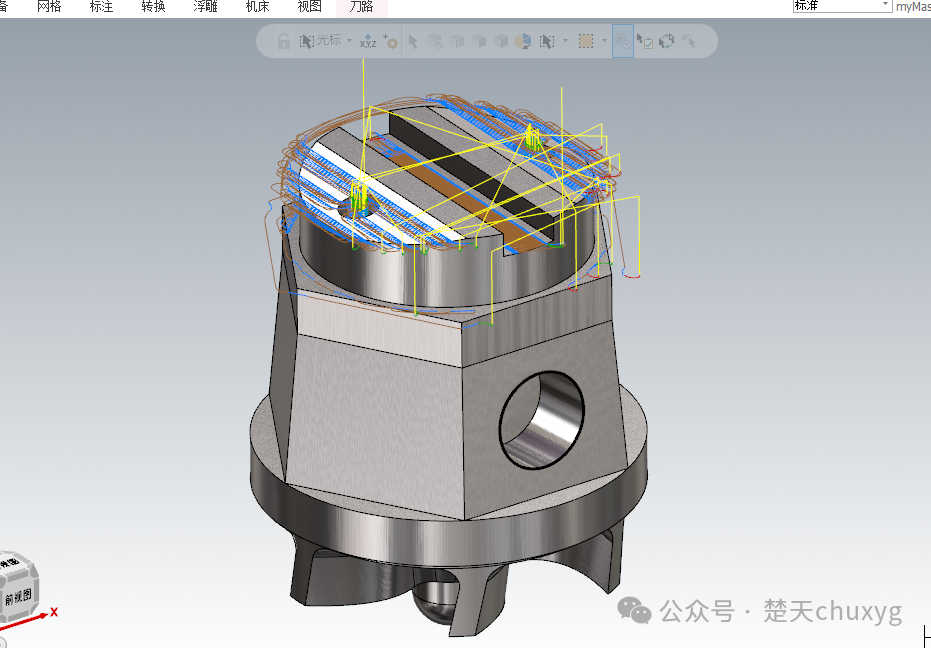Click the colored back-face selection cube icon
The height and width of the screenshot is (648, 931).
pyautogui.click(x=523, y=41)
